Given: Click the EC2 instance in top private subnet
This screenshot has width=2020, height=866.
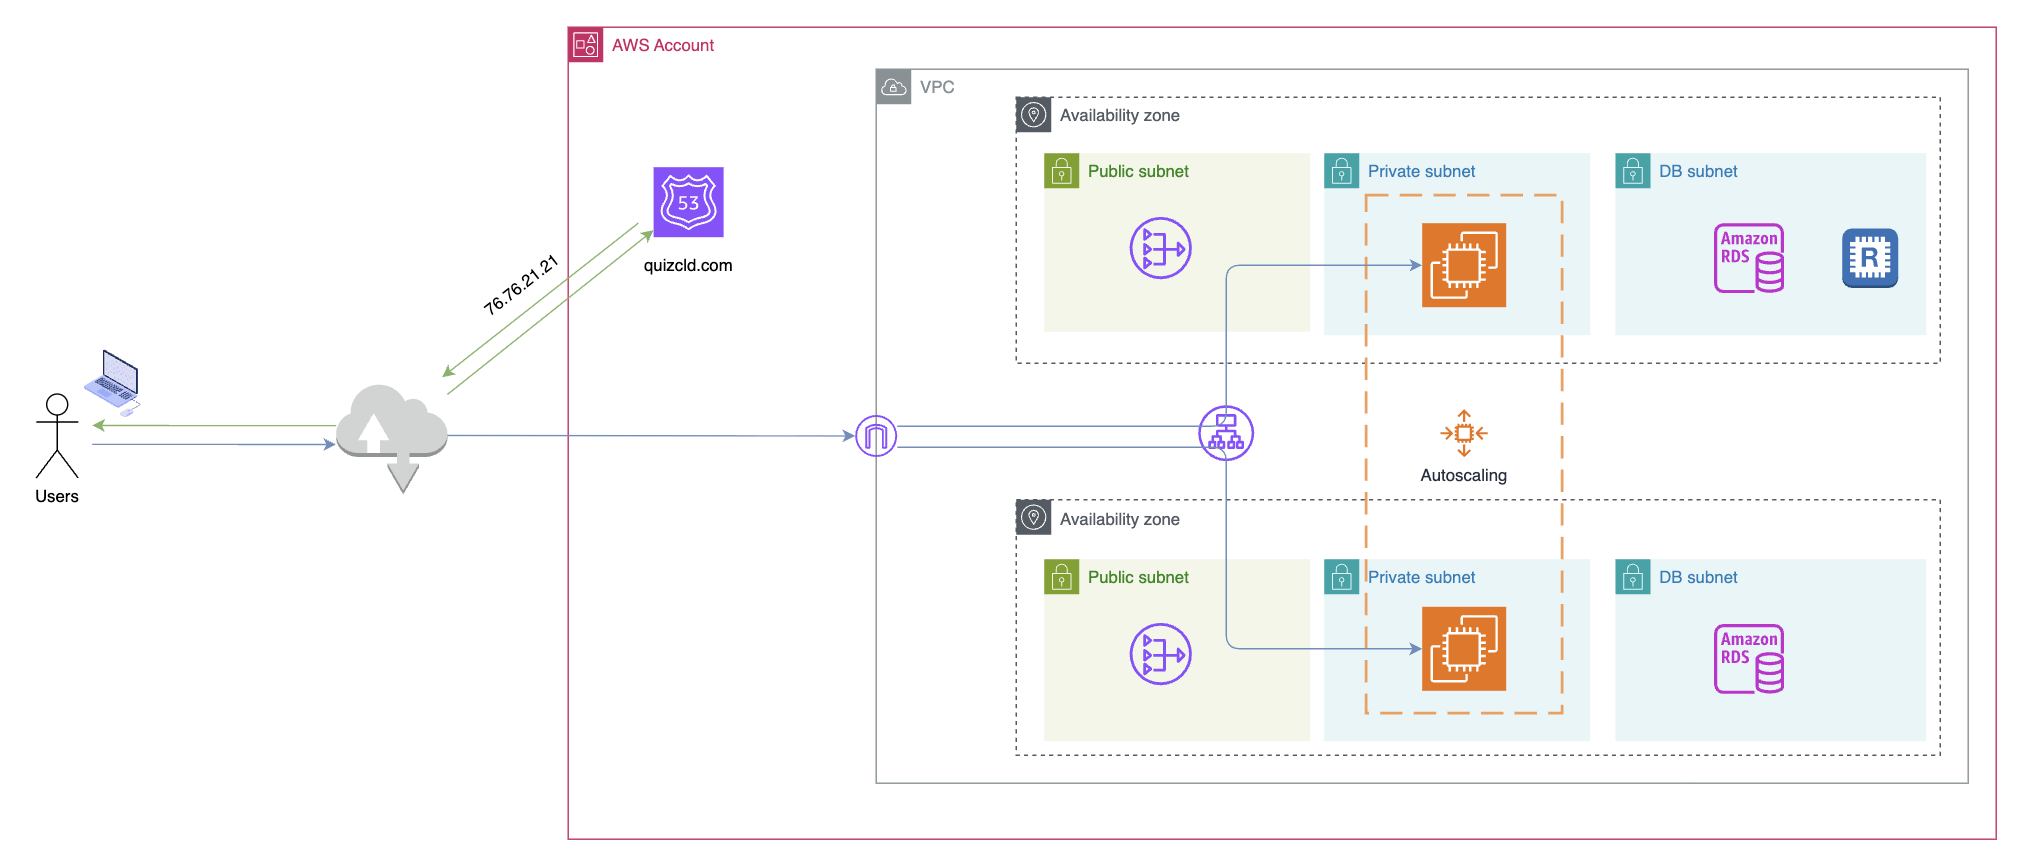Looking at the screenshot, I should click(1463, 265).
